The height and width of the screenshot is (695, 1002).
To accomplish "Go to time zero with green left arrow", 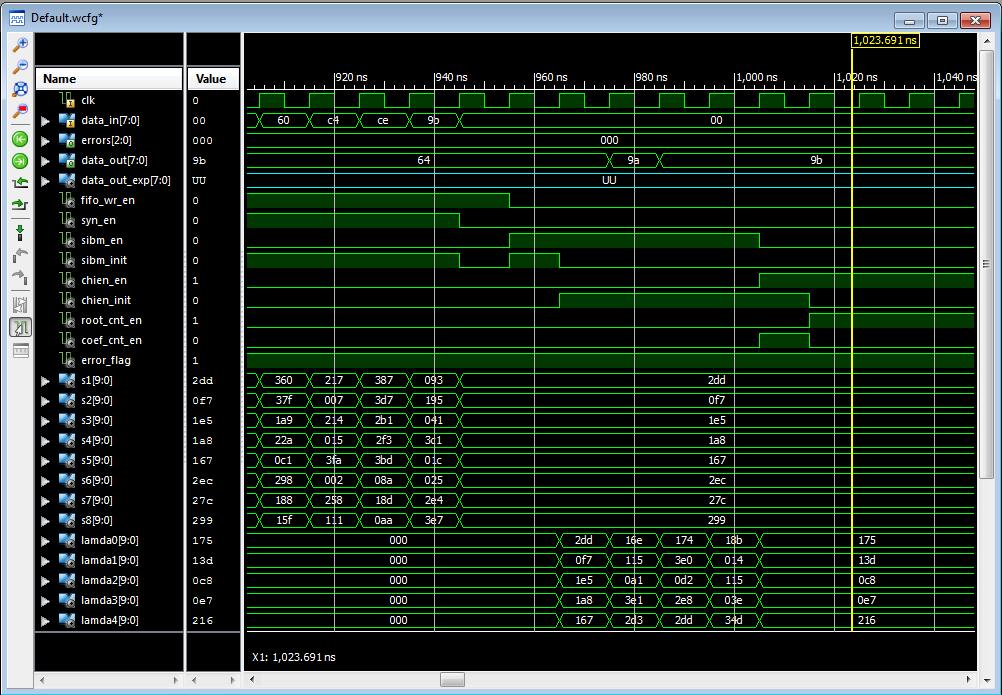I will [x=20, y=139].
